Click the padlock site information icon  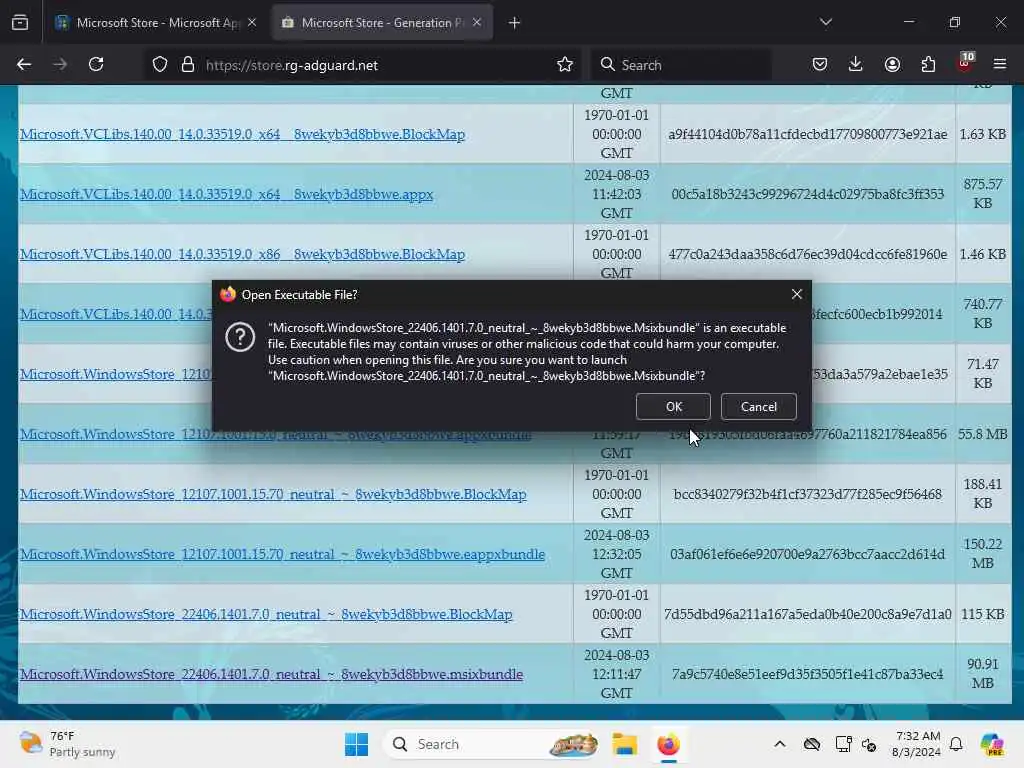tap(188, 65)
